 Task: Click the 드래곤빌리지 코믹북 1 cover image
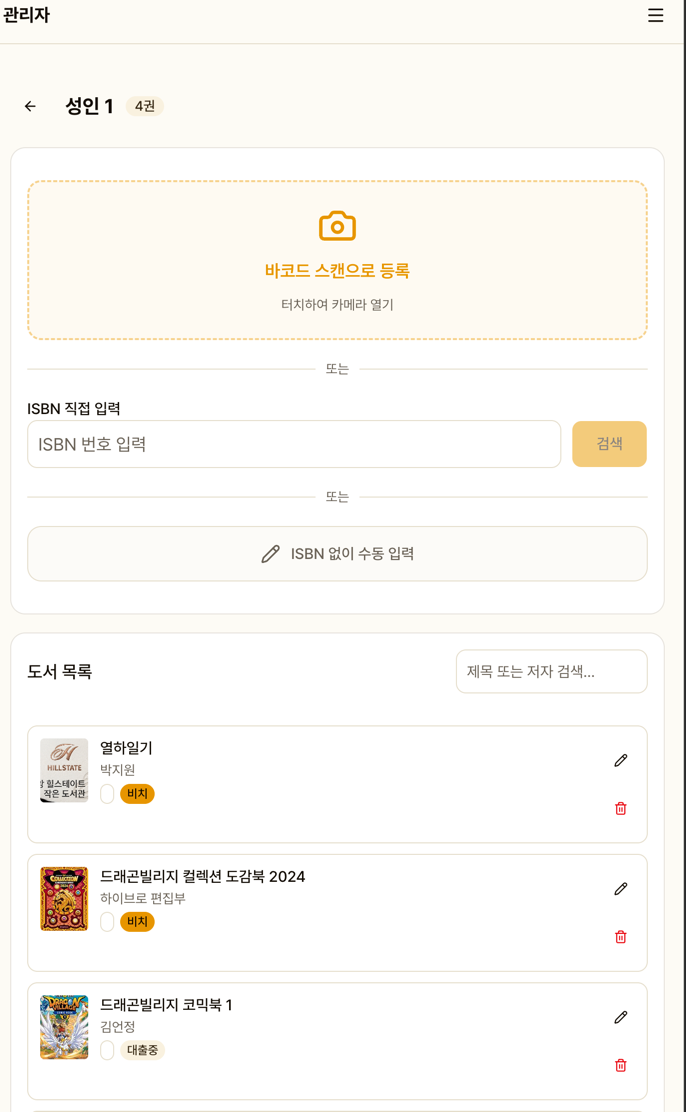(x=64, y=1027)
